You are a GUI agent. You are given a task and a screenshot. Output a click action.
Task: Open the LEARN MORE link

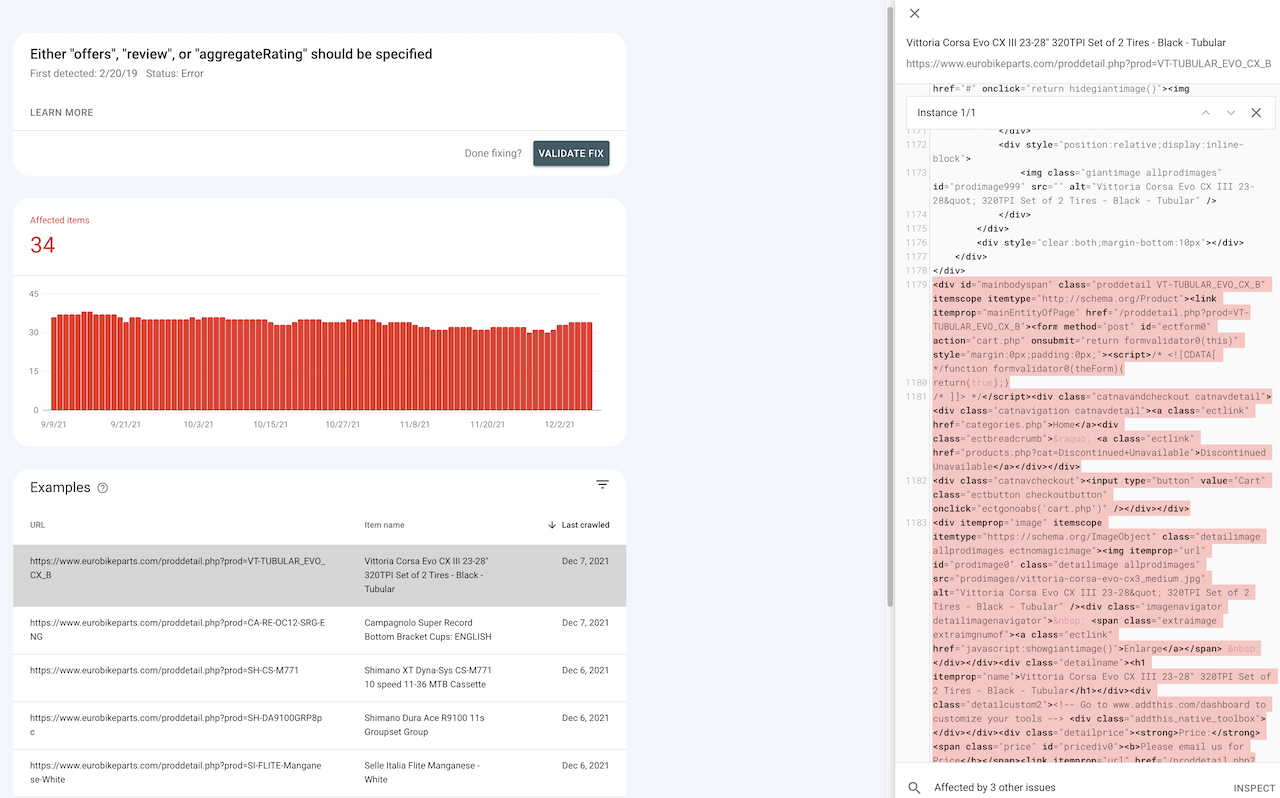tap(62, 113)
